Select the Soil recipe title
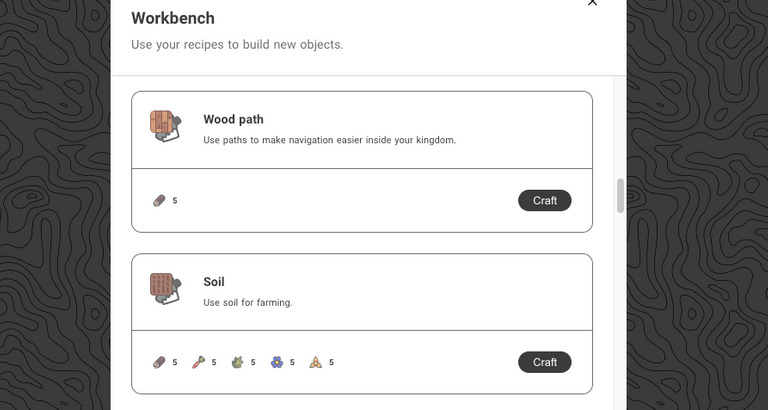768x410 pixels. pyautogui.click(x=214, y=282)
